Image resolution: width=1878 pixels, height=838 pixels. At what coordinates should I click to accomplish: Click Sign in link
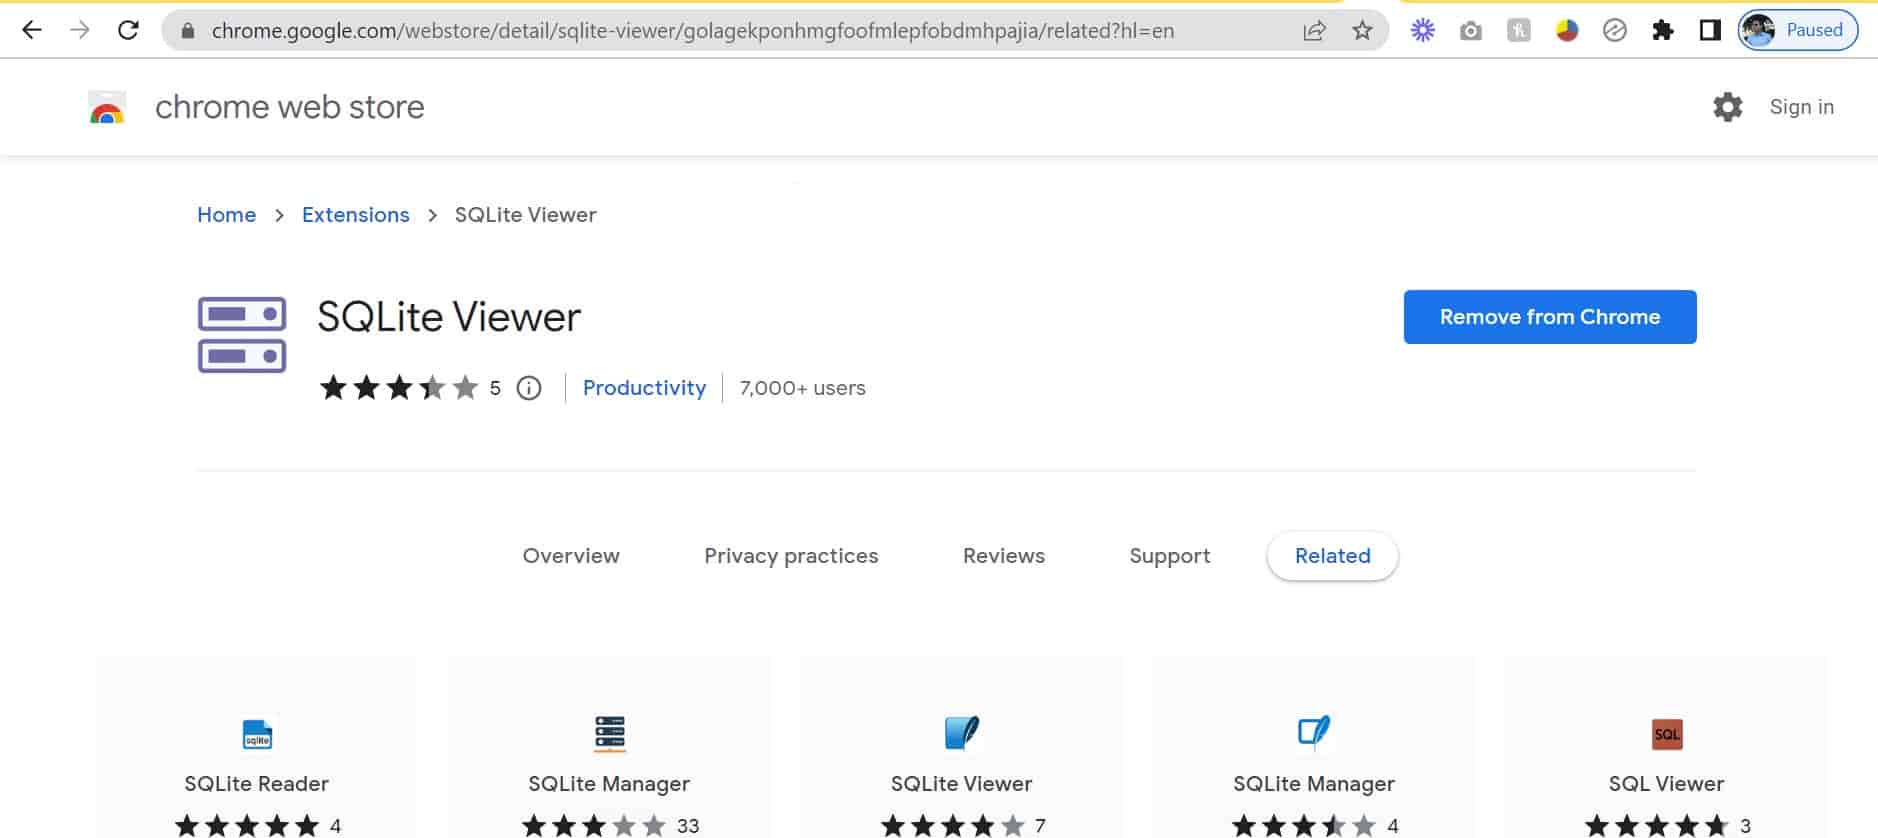pos(1801,107)
